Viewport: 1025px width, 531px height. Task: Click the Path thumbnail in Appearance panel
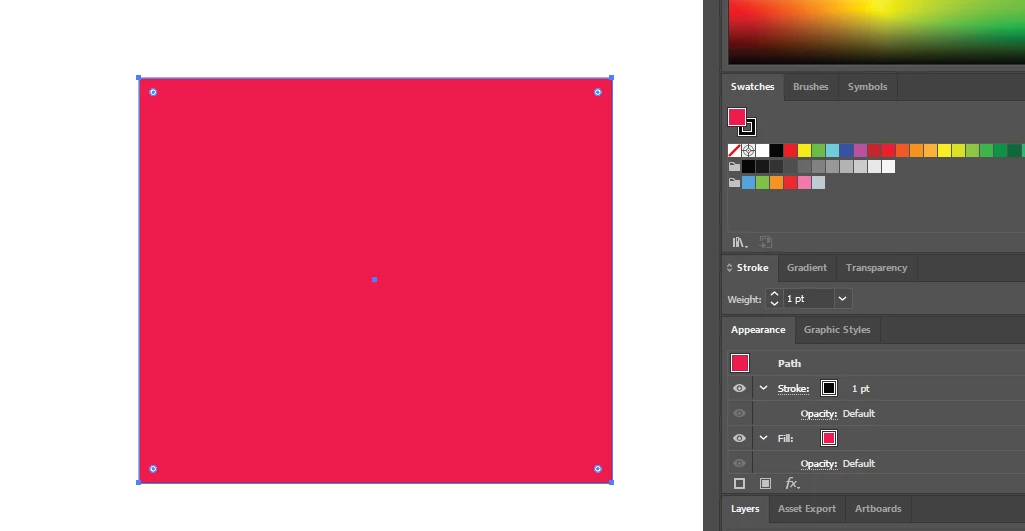pos(739,363)
